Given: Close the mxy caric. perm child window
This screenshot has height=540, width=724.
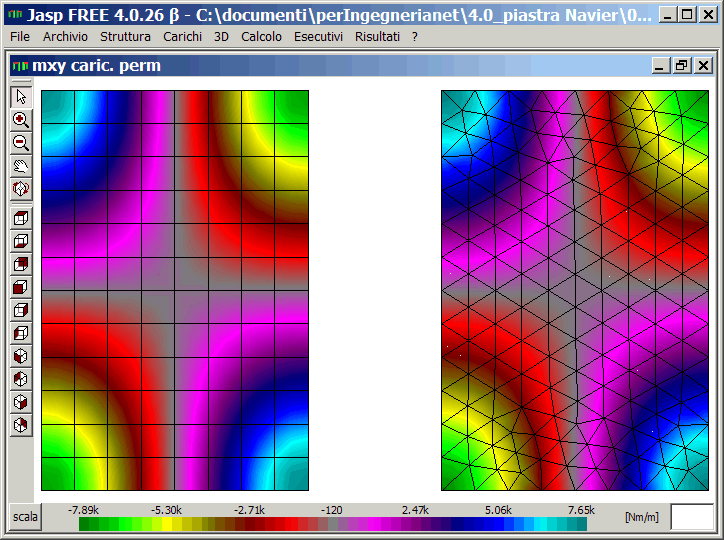Looking at the screenshot, I should [703, 66].
